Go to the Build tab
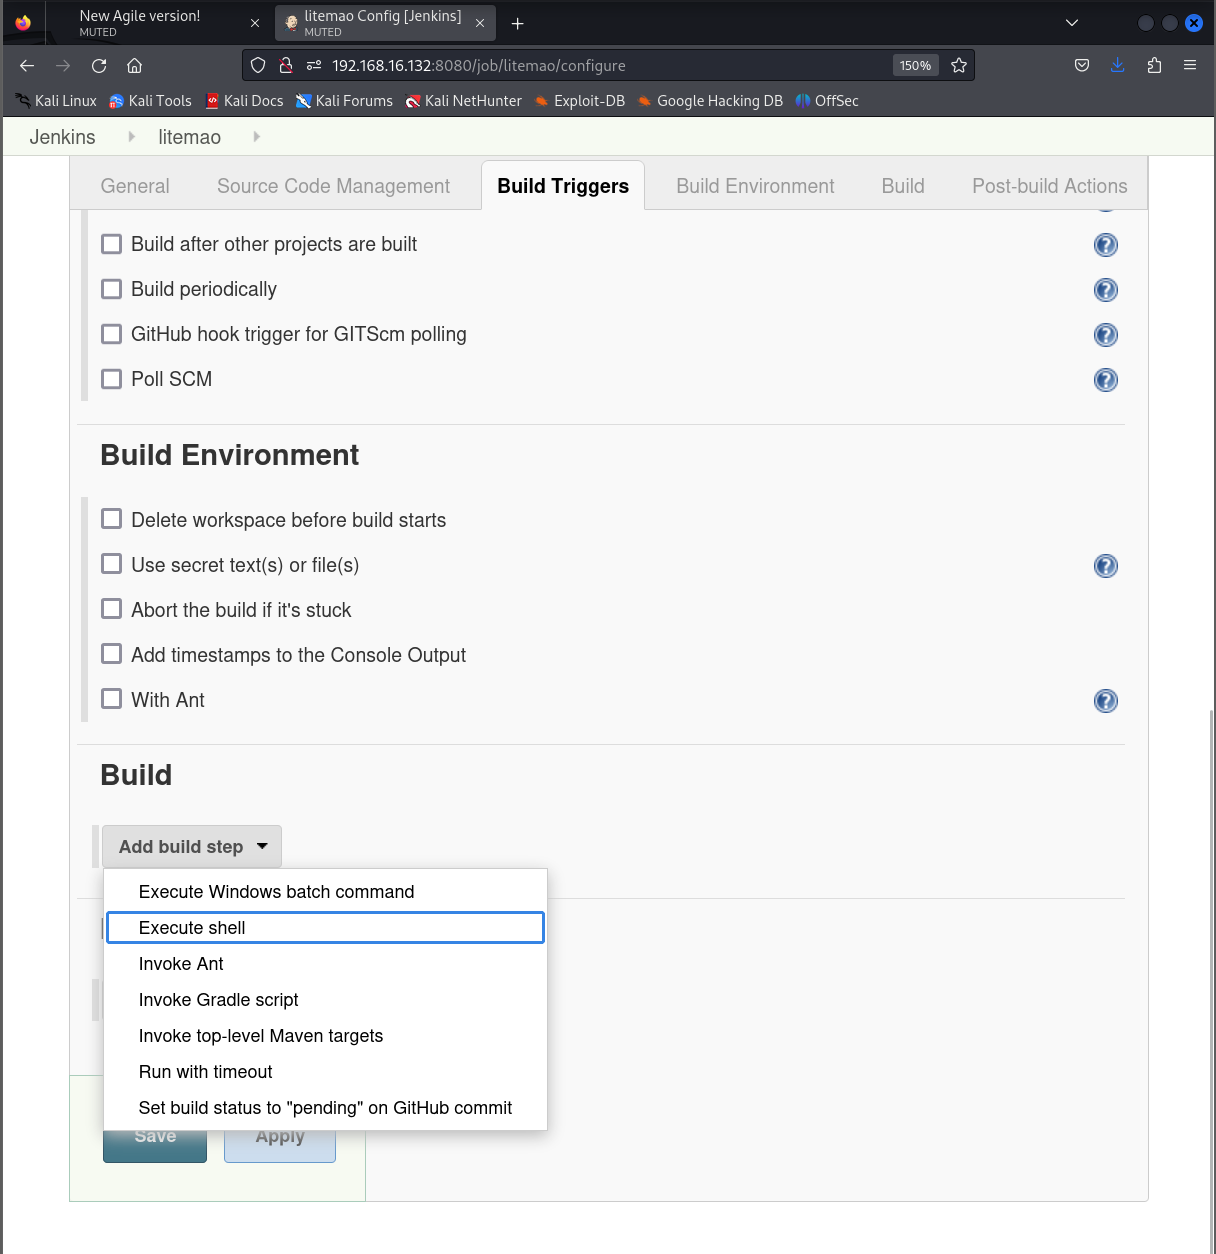This screenshot has height=1254, width=1216. coord(903,186)
